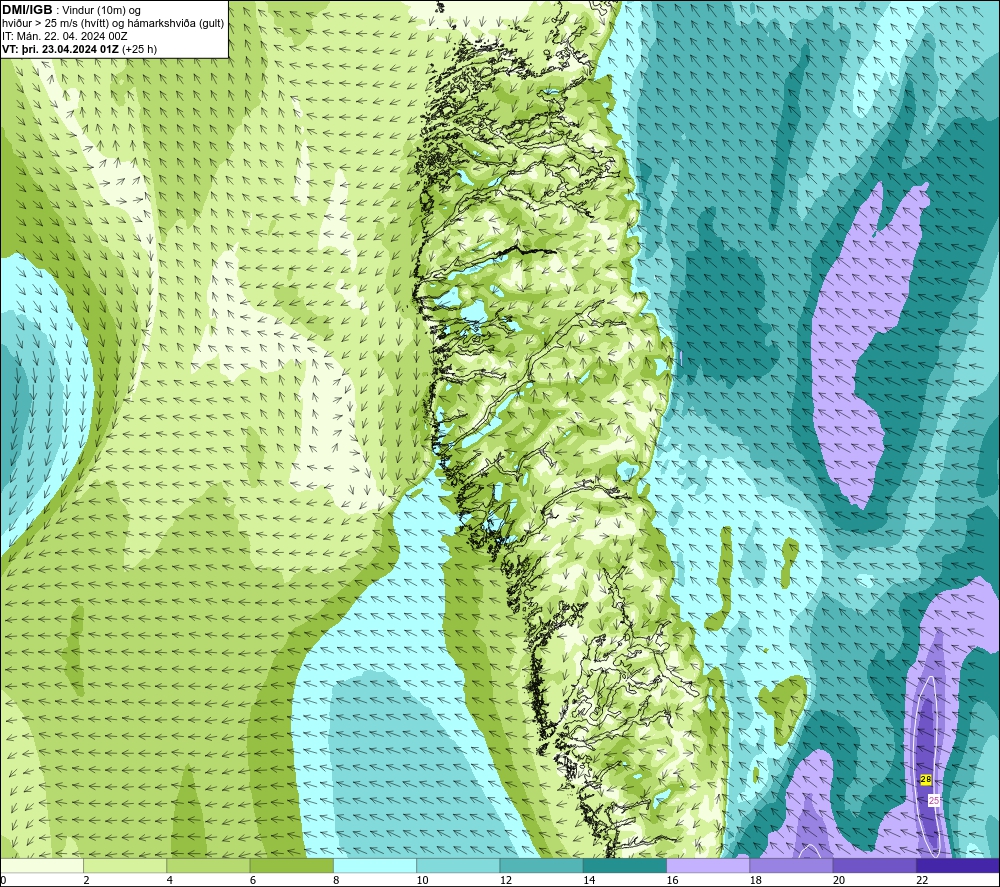The image size is (1000, 887).
Task: Click the '18' scale tick label
Action: click(x=756, y=880)
